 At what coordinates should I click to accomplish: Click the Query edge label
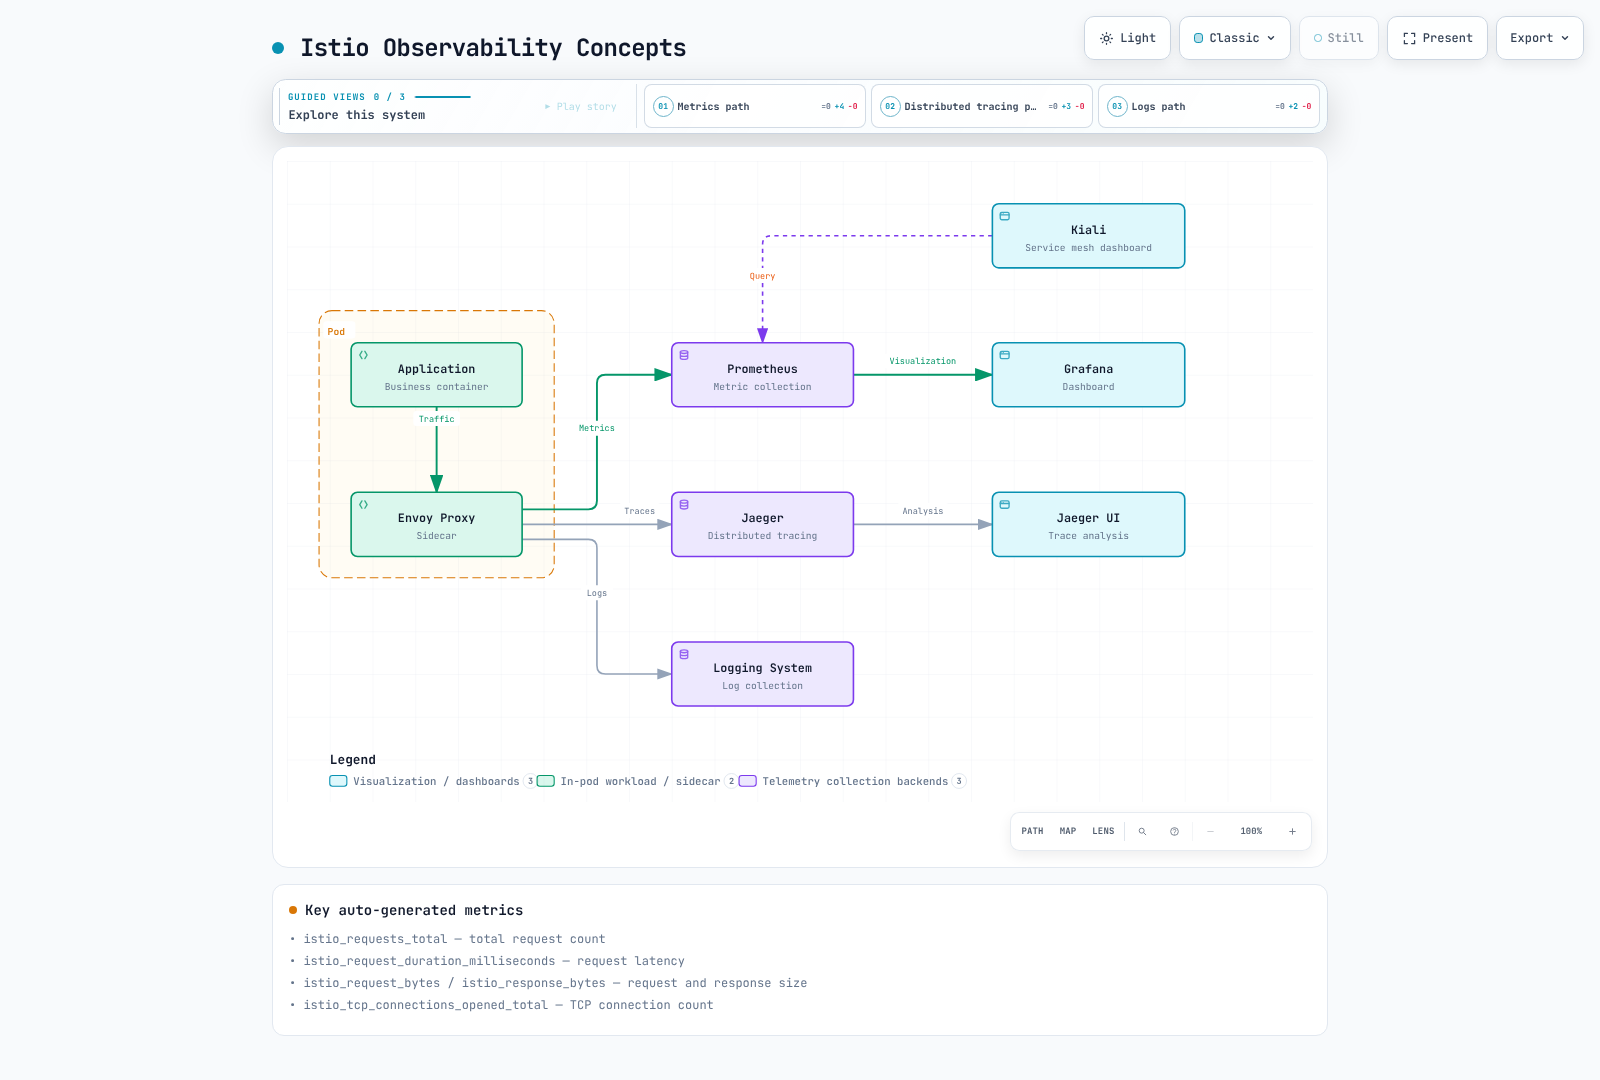(x=762, y=276)
